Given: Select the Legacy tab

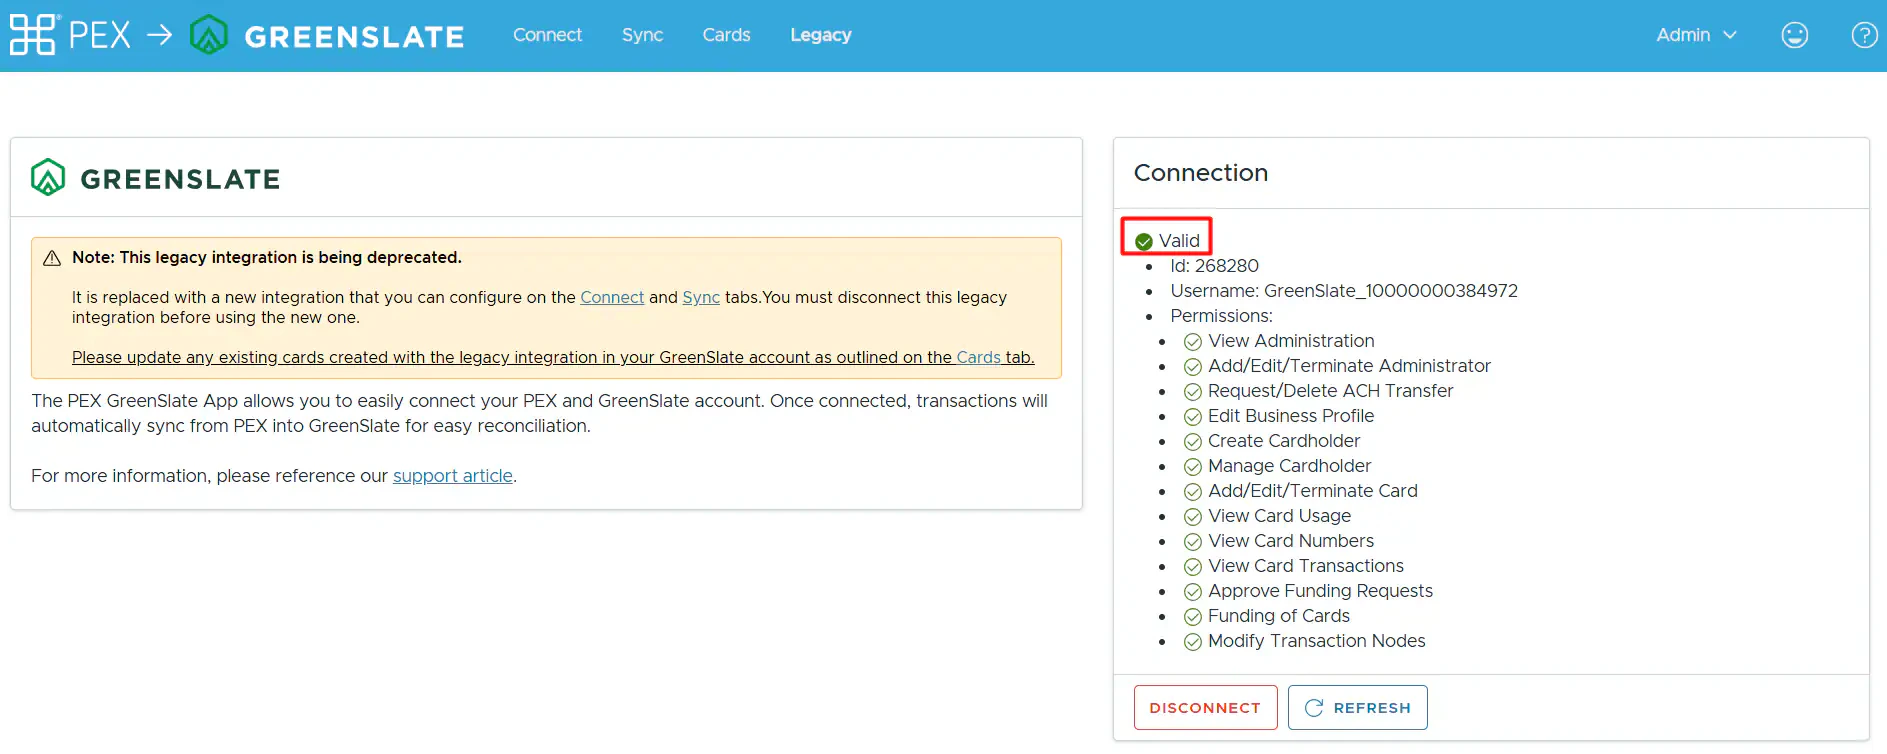Looking at the screenshot, I should [x=821, y=35].
